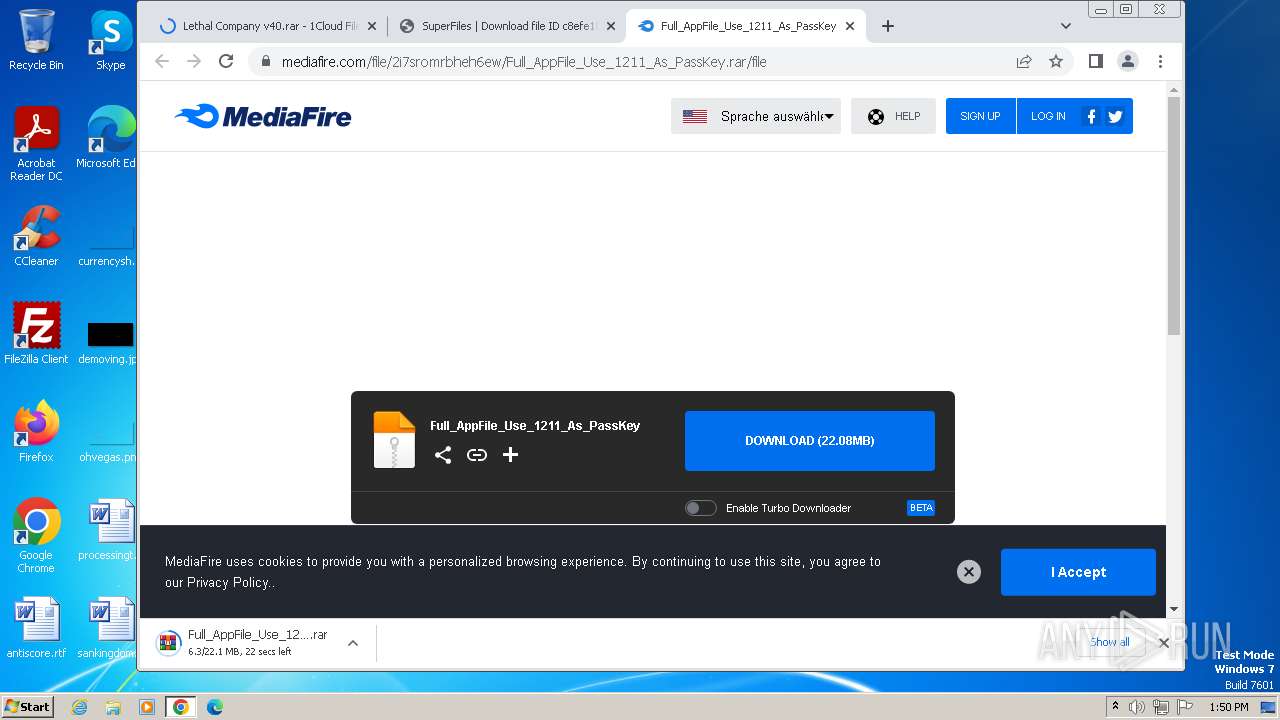Open Microsoft Edge desktop icon
The height and width of the screenshot is (720, 1280).
pyautogui.click(x=108, y=137)
